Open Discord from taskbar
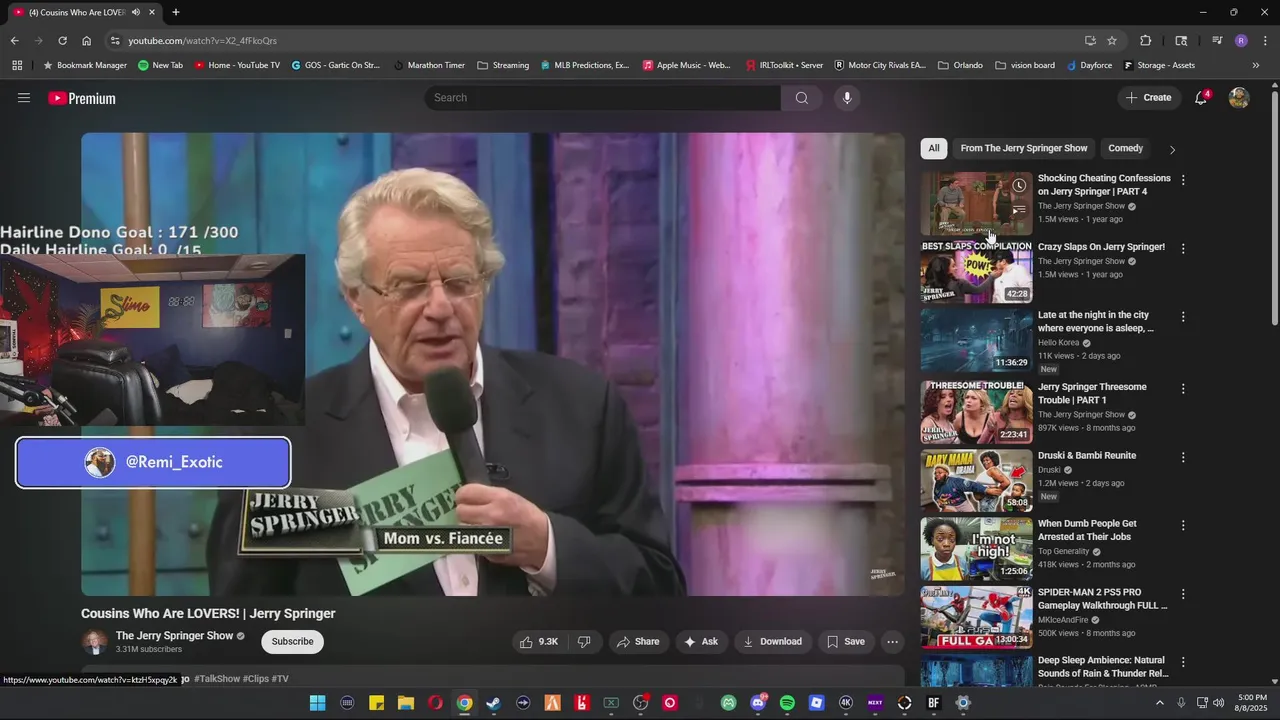The height and width of the screenshot is (720, 1280). [758, 703]
